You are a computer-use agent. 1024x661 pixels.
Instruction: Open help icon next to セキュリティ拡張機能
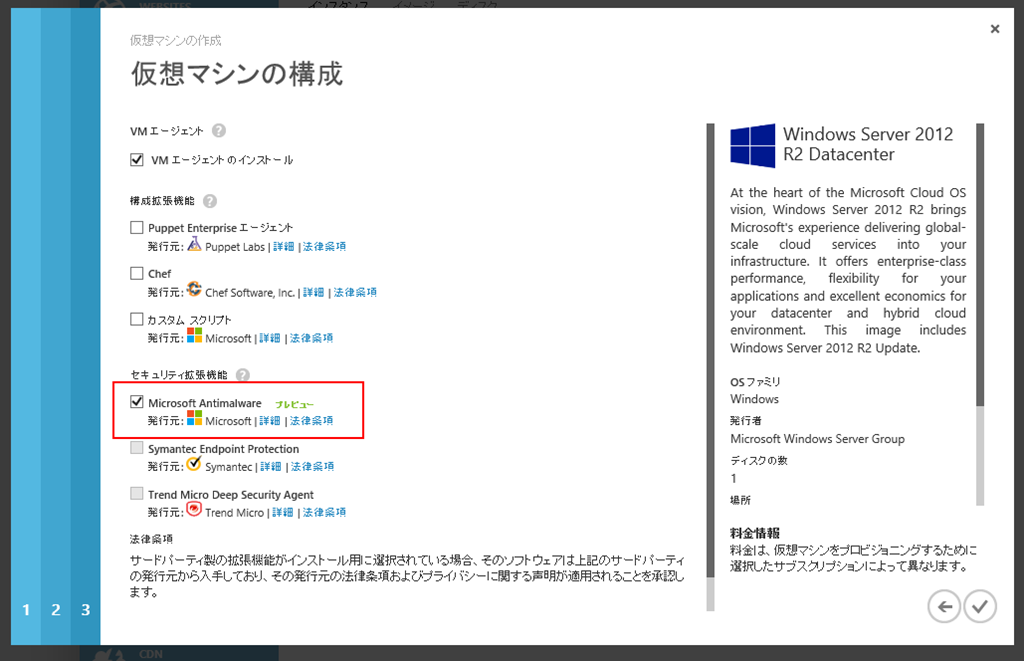[242, 375]
